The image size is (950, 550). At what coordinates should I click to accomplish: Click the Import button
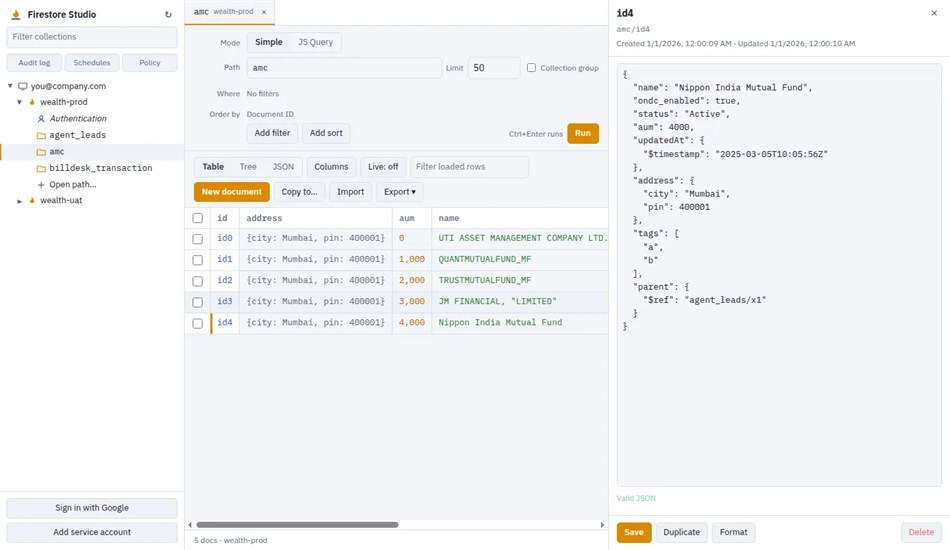point(350,192)
